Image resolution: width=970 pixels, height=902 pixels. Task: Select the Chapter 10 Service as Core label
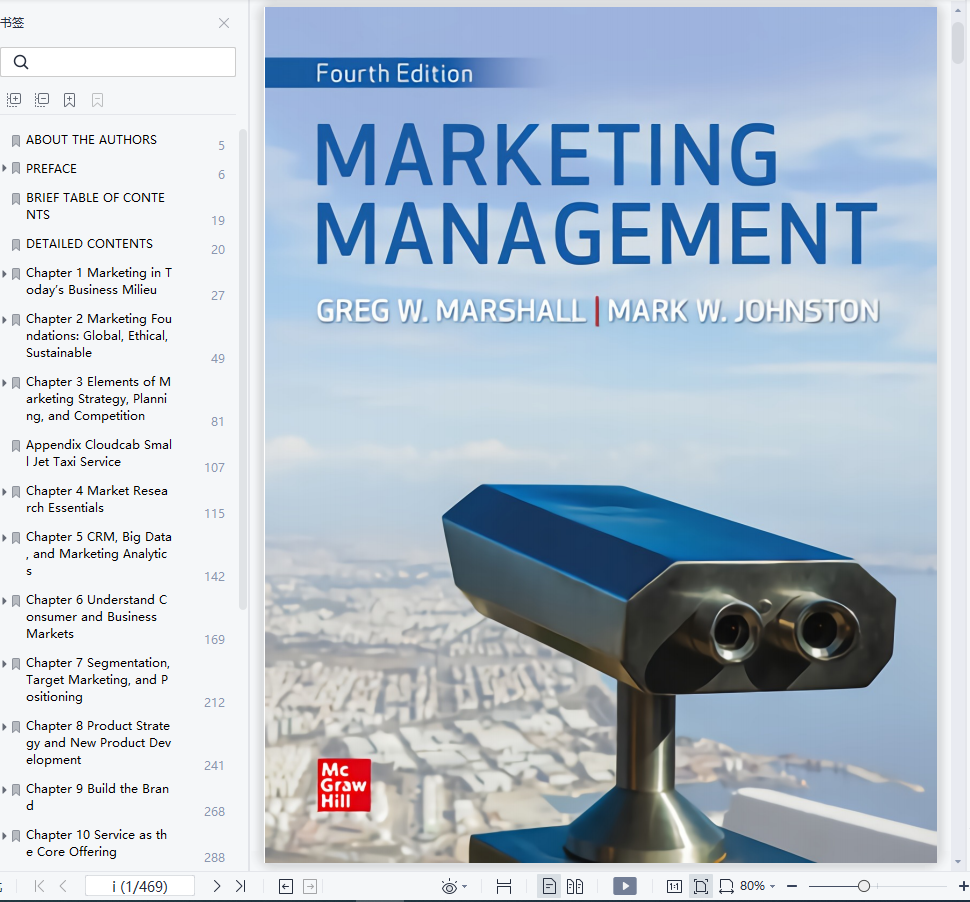click(97, 843)
